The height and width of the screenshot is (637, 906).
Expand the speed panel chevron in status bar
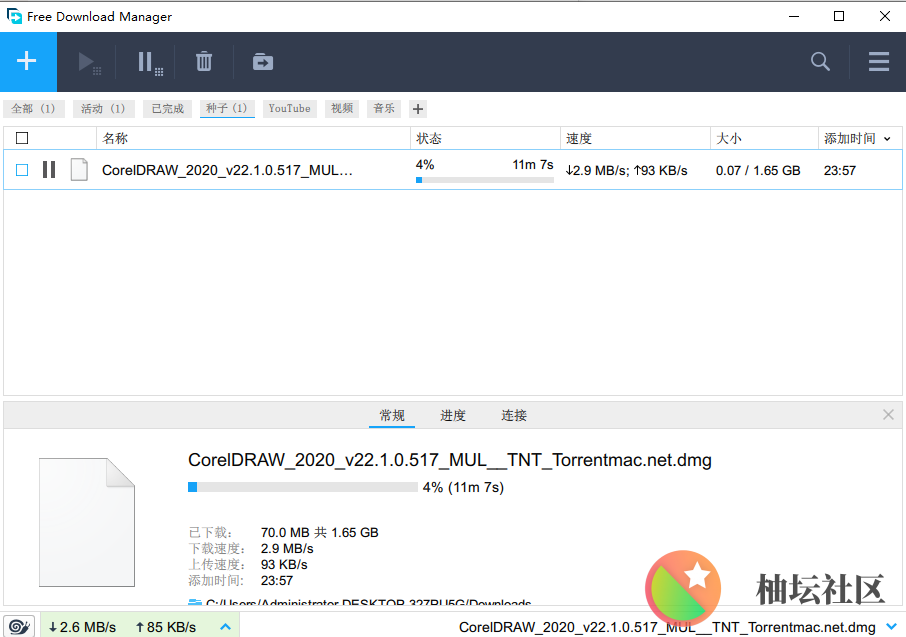(x=225, y=627)
